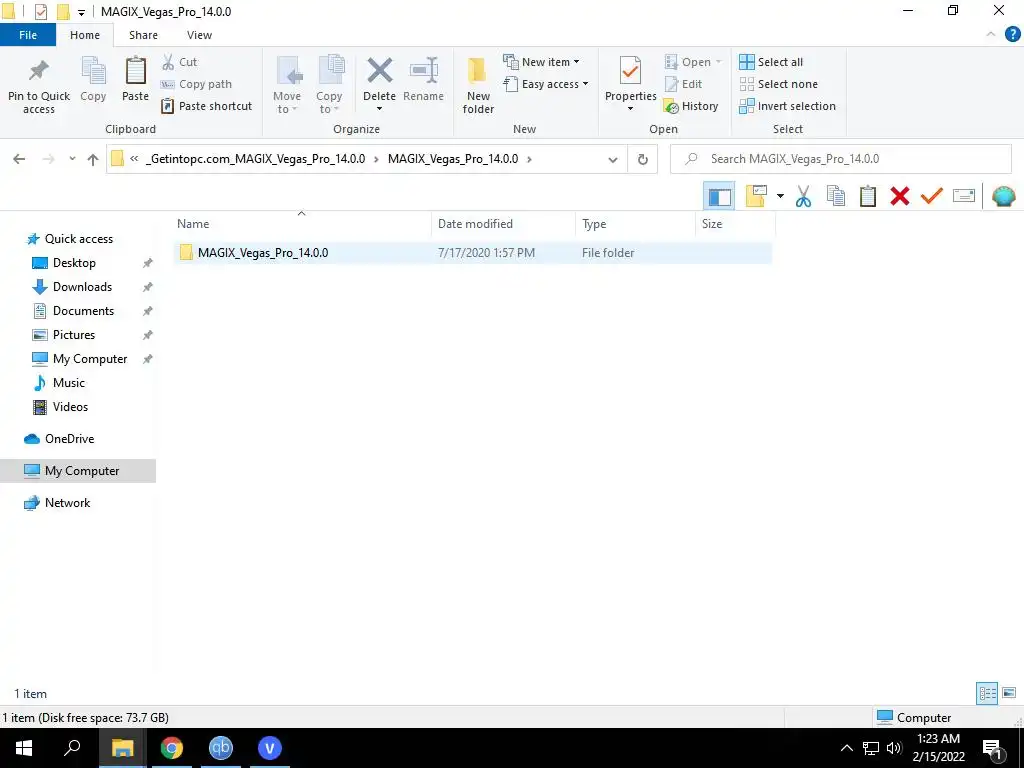
Task: Open Documents in the sidebar
Action: 83,311
